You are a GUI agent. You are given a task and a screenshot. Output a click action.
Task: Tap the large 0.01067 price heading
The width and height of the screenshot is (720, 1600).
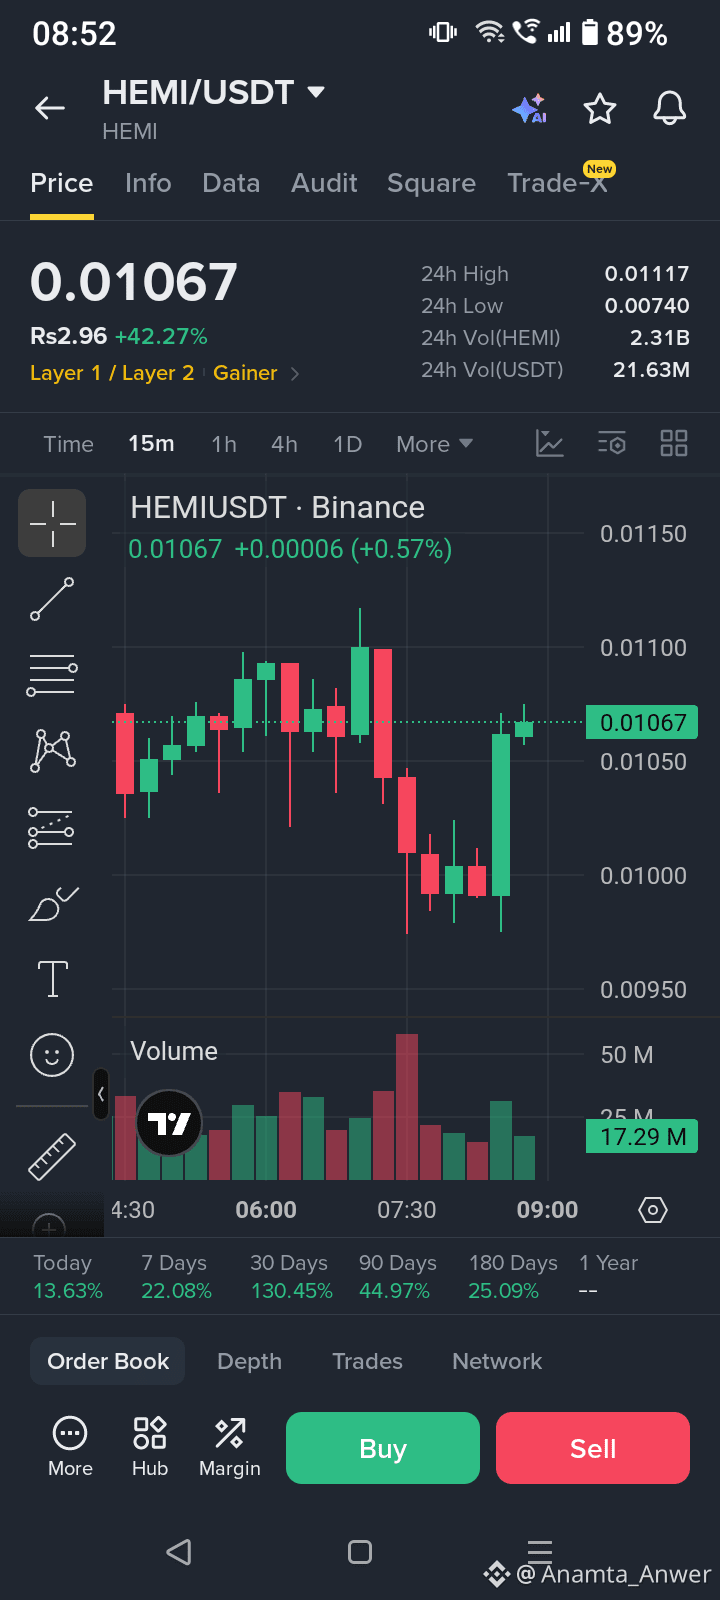pyautogui.click(x=134, y=282)
